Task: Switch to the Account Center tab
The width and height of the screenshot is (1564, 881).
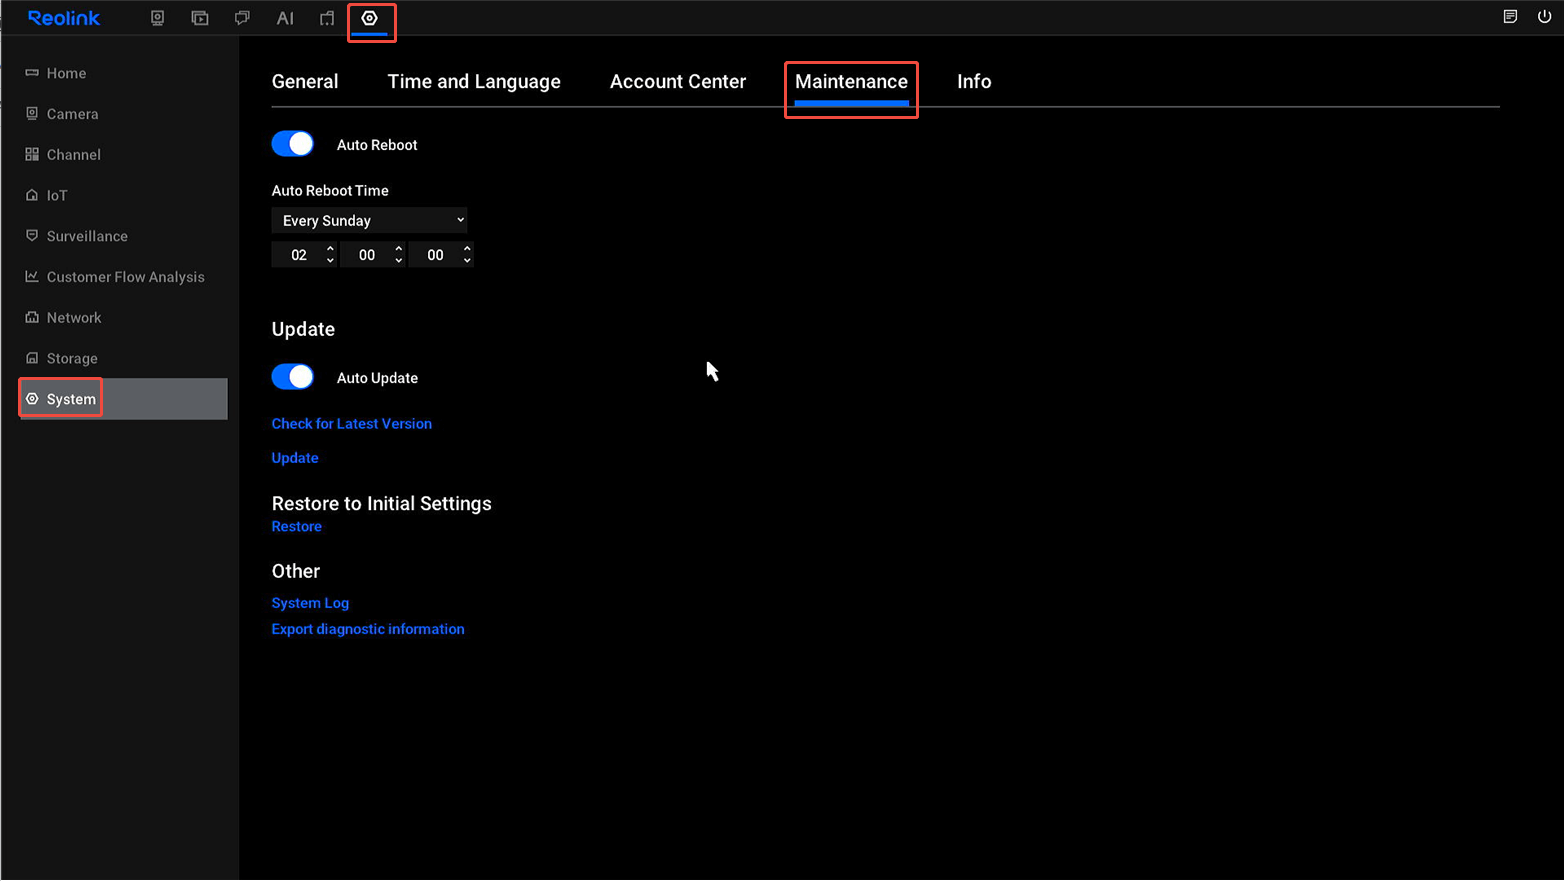Action: coord(677,82)
